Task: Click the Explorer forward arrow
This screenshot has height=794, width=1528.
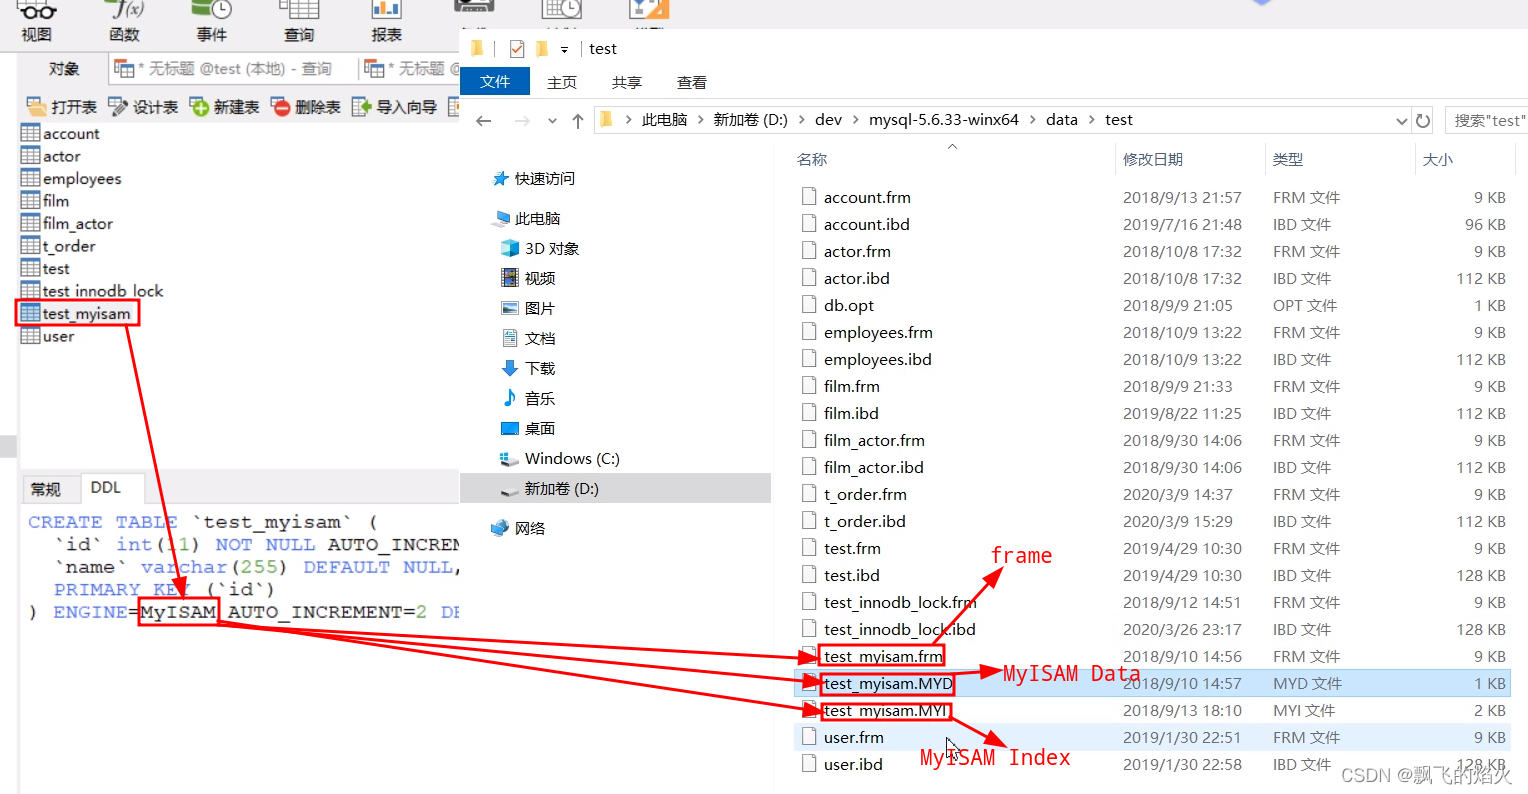Action: tap(521, 120)
